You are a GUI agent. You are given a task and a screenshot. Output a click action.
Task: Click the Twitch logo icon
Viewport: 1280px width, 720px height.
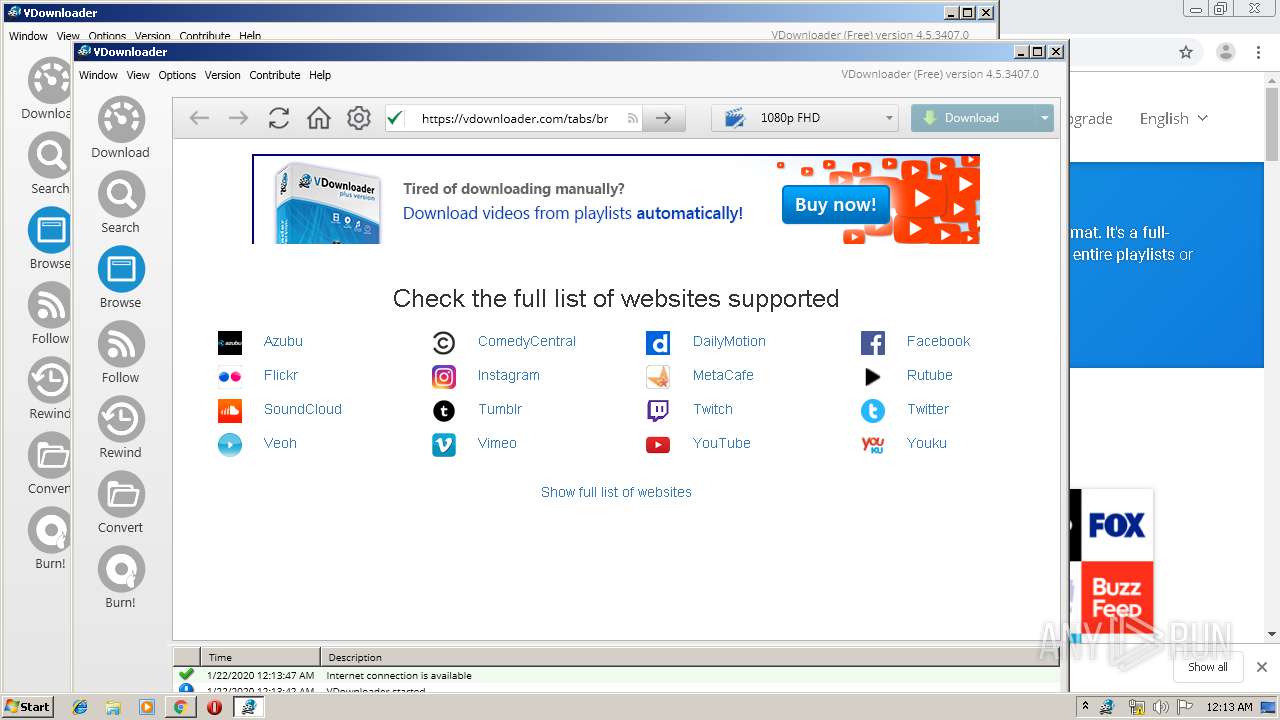[x=658, y=410]
